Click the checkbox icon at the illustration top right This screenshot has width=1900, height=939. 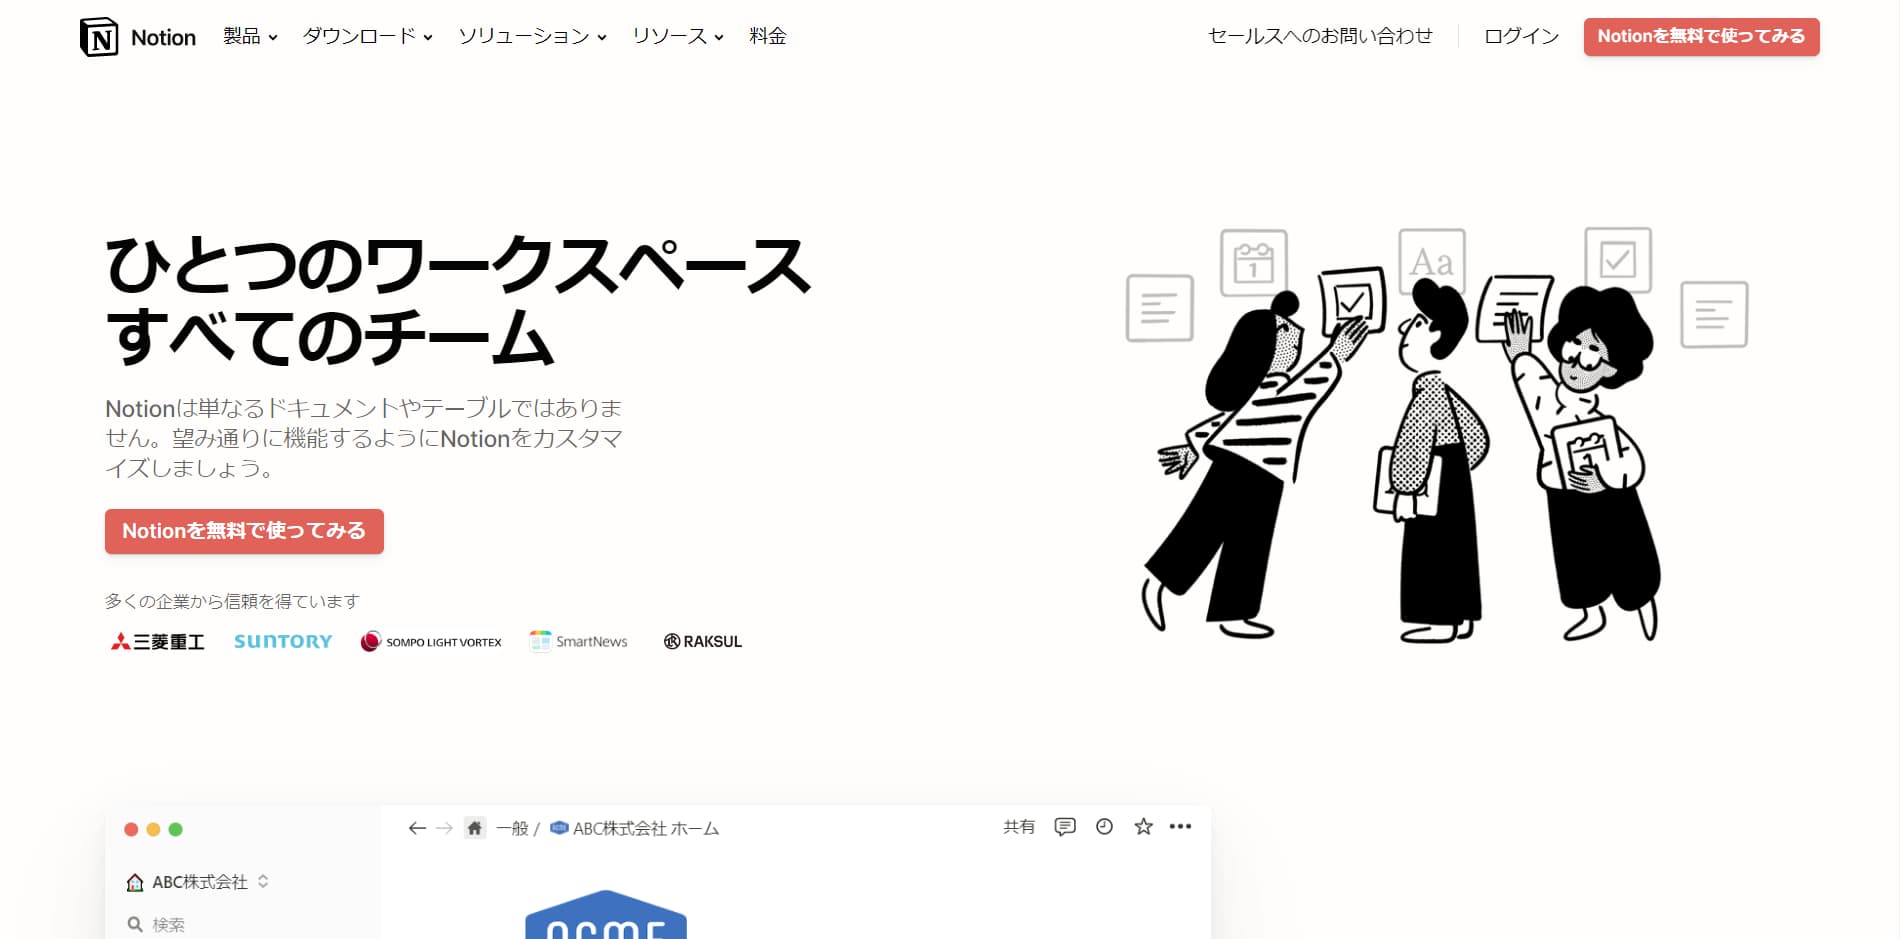(1618, 260)
